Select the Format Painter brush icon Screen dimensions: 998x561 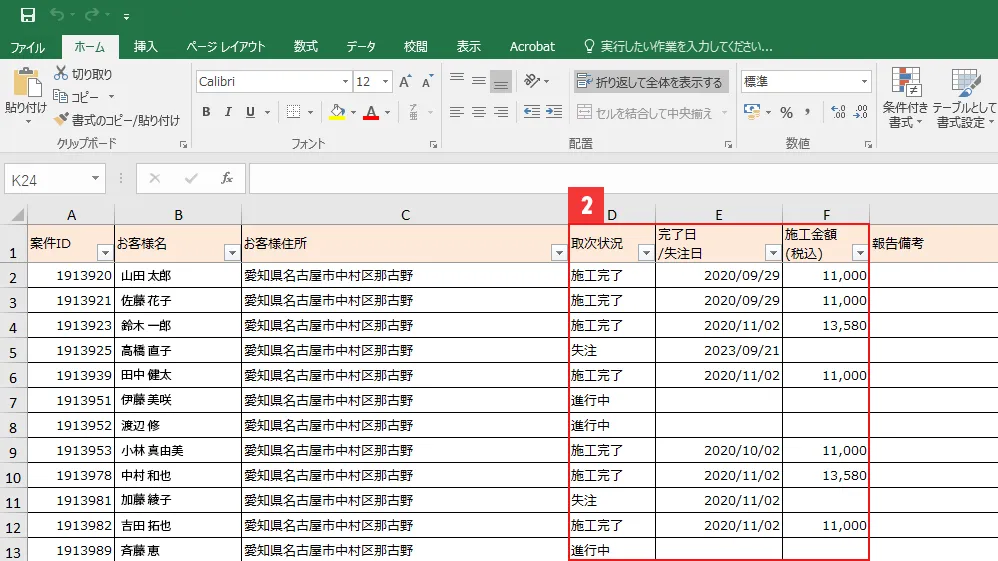[61, 119]
